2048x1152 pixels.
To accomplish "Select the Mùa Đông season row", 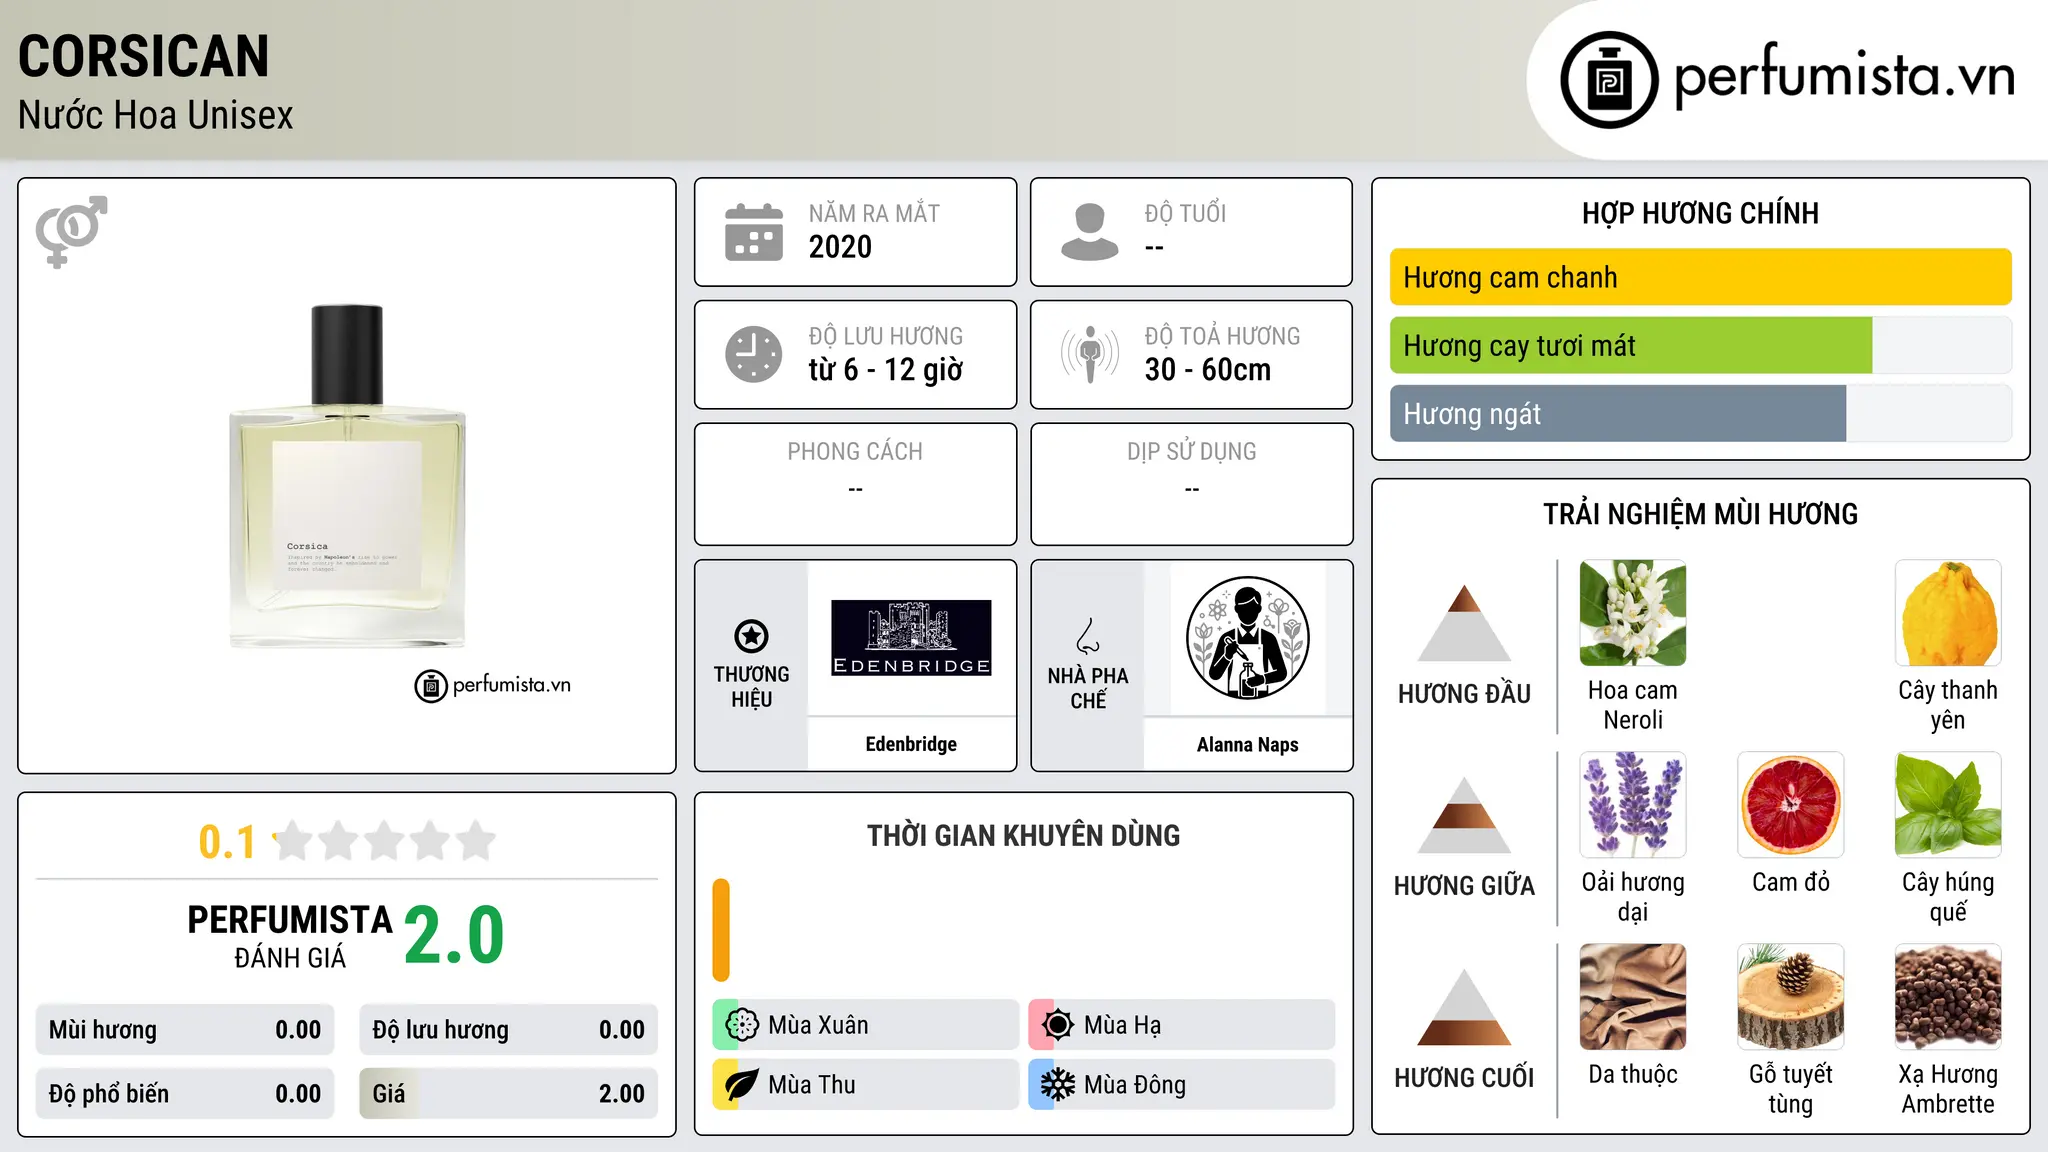I will (x=1181, y=1085).
